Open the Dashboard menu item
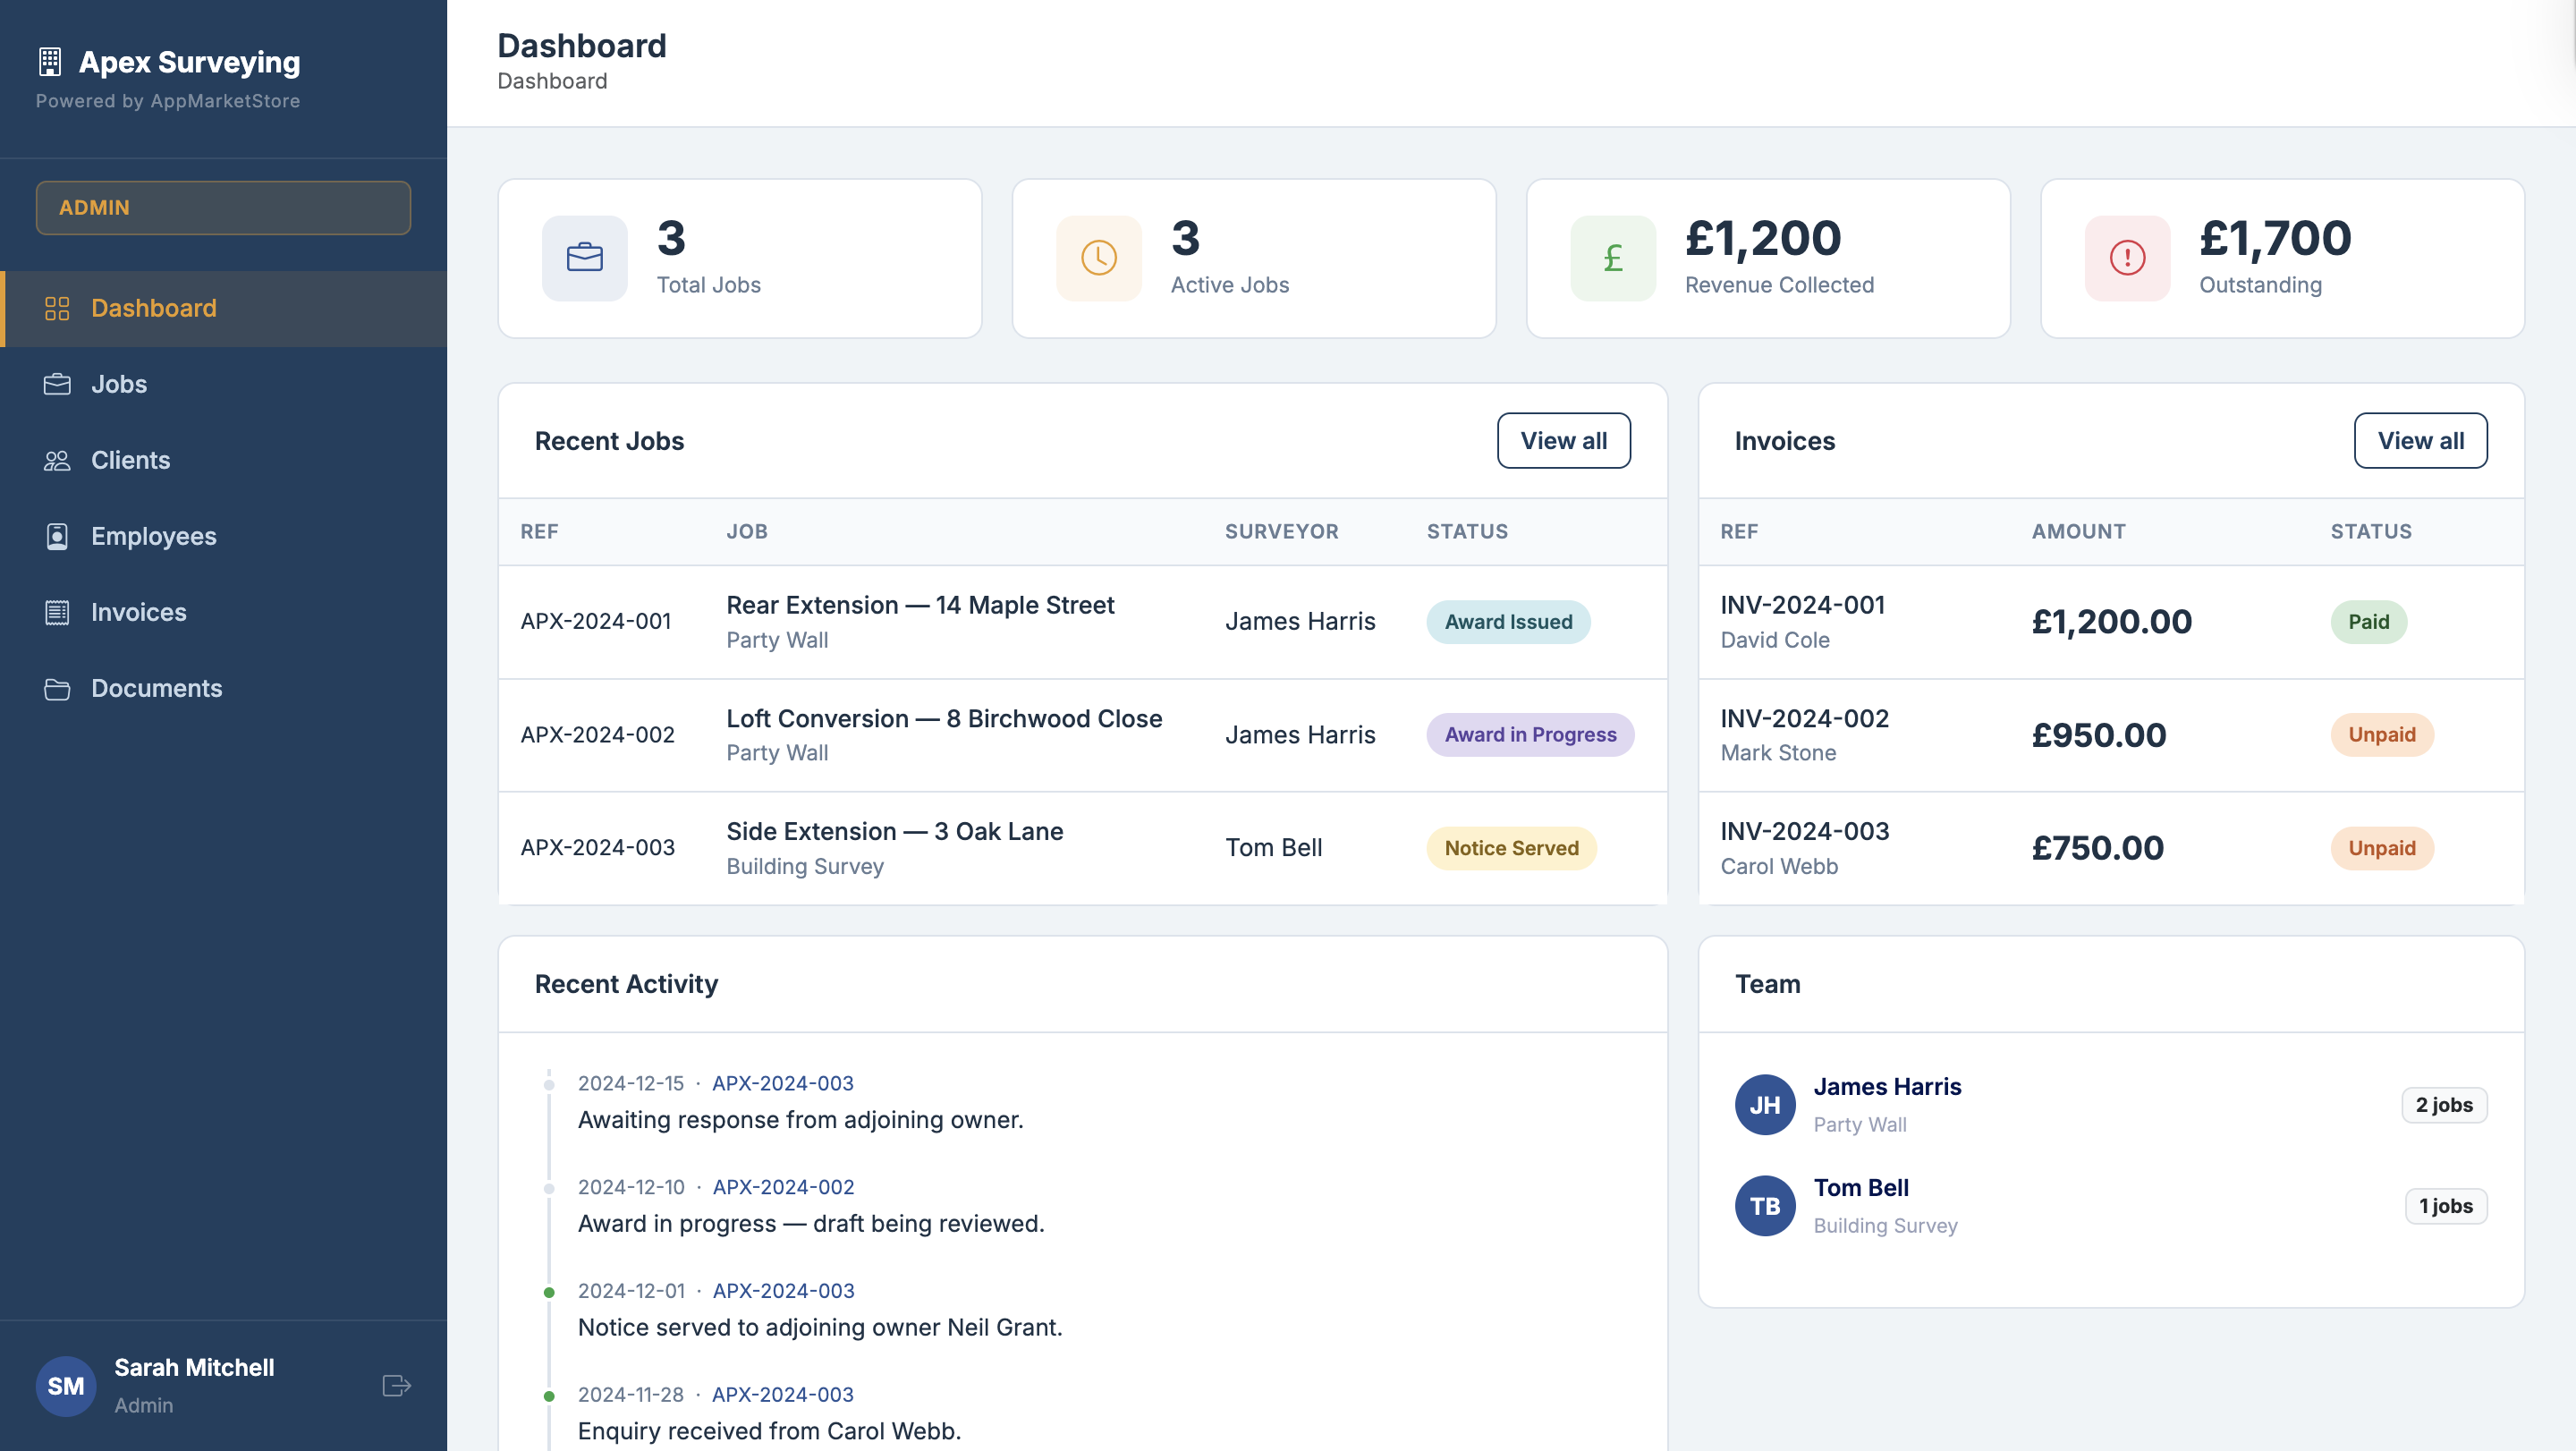Screen dimensions: 2576x1451 (x=224, y=308)
